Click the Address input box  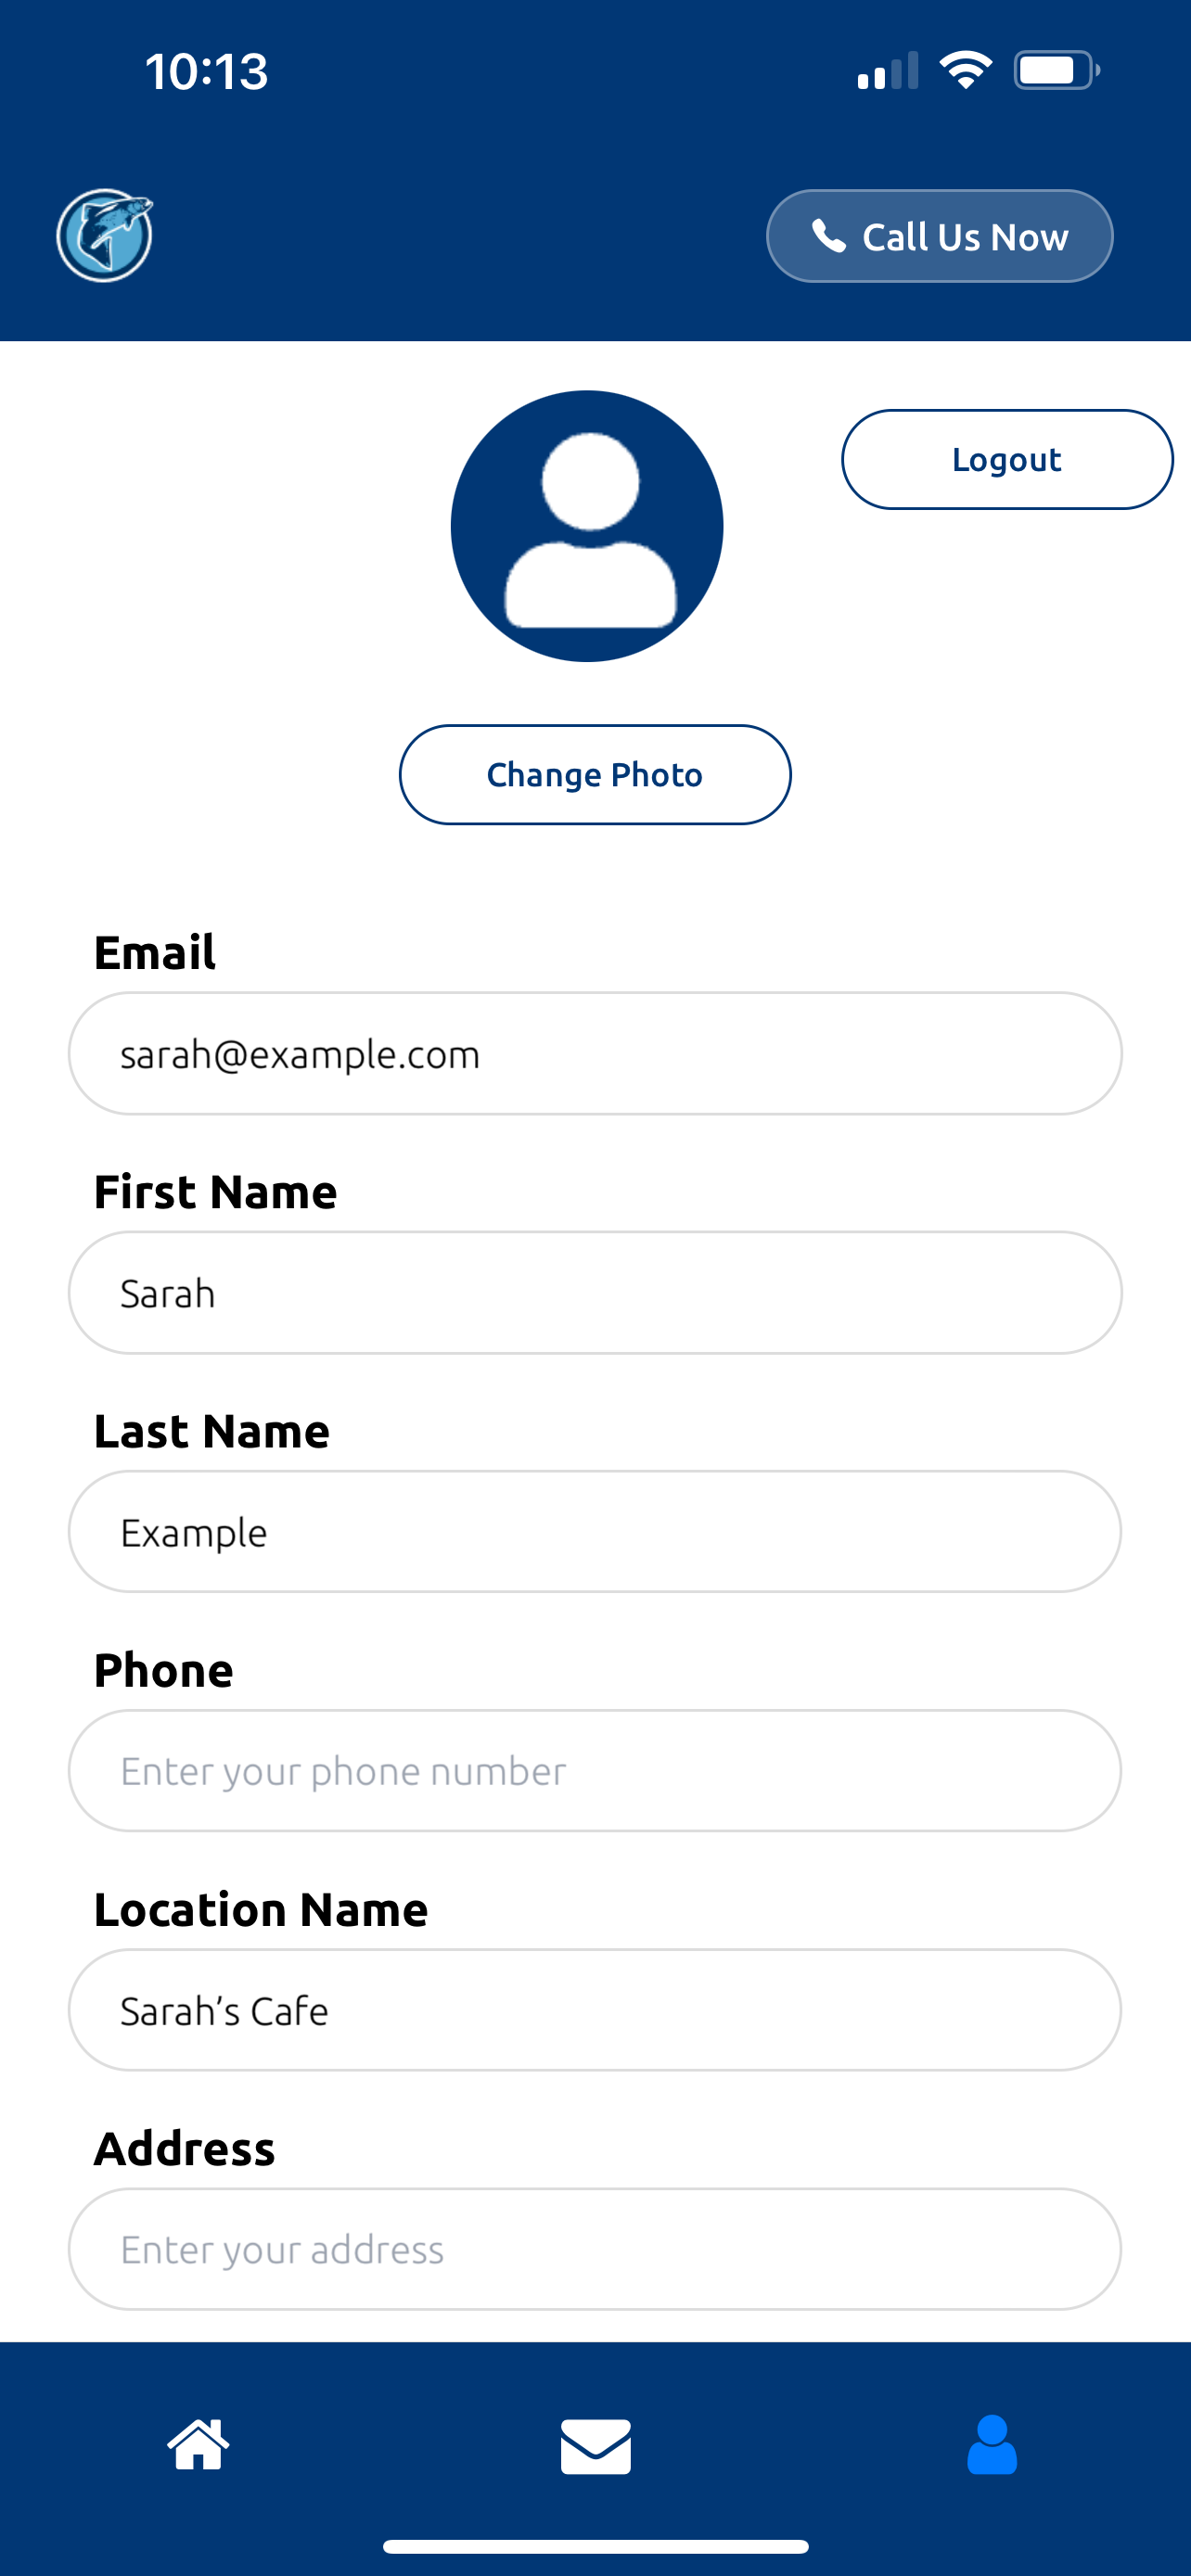pos(595,2249)
